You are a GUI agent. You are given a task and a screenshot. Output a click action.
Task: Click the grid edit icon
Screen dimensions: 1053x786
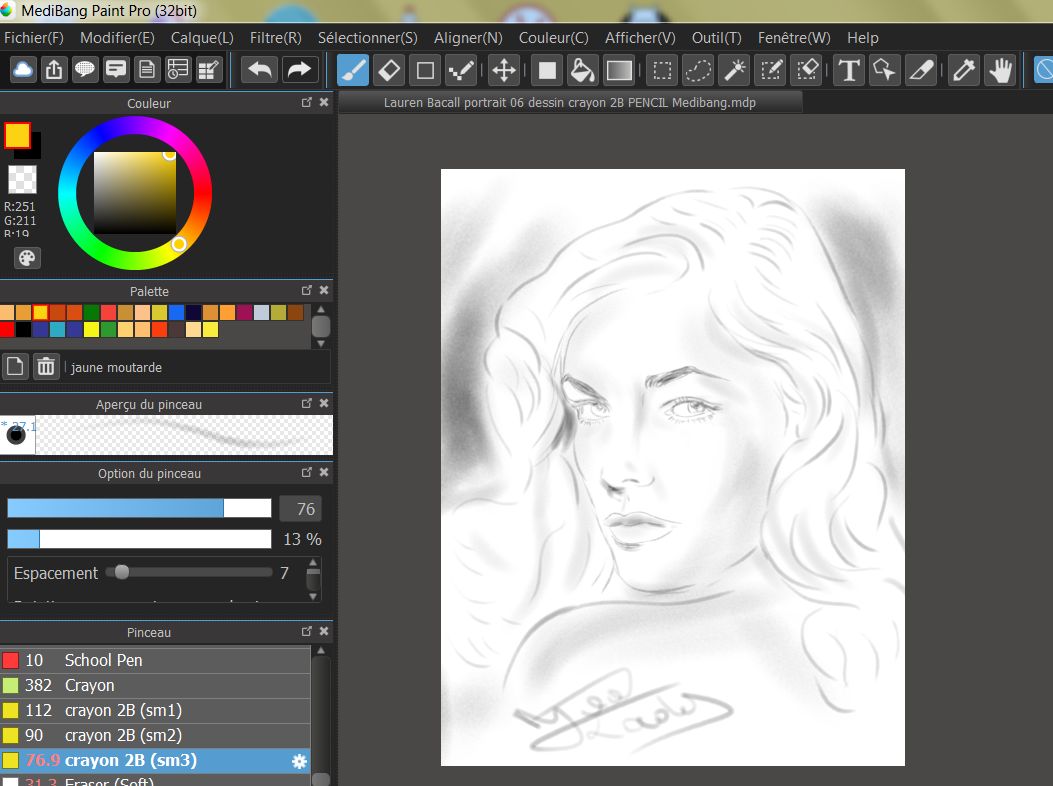click(209, 70)
